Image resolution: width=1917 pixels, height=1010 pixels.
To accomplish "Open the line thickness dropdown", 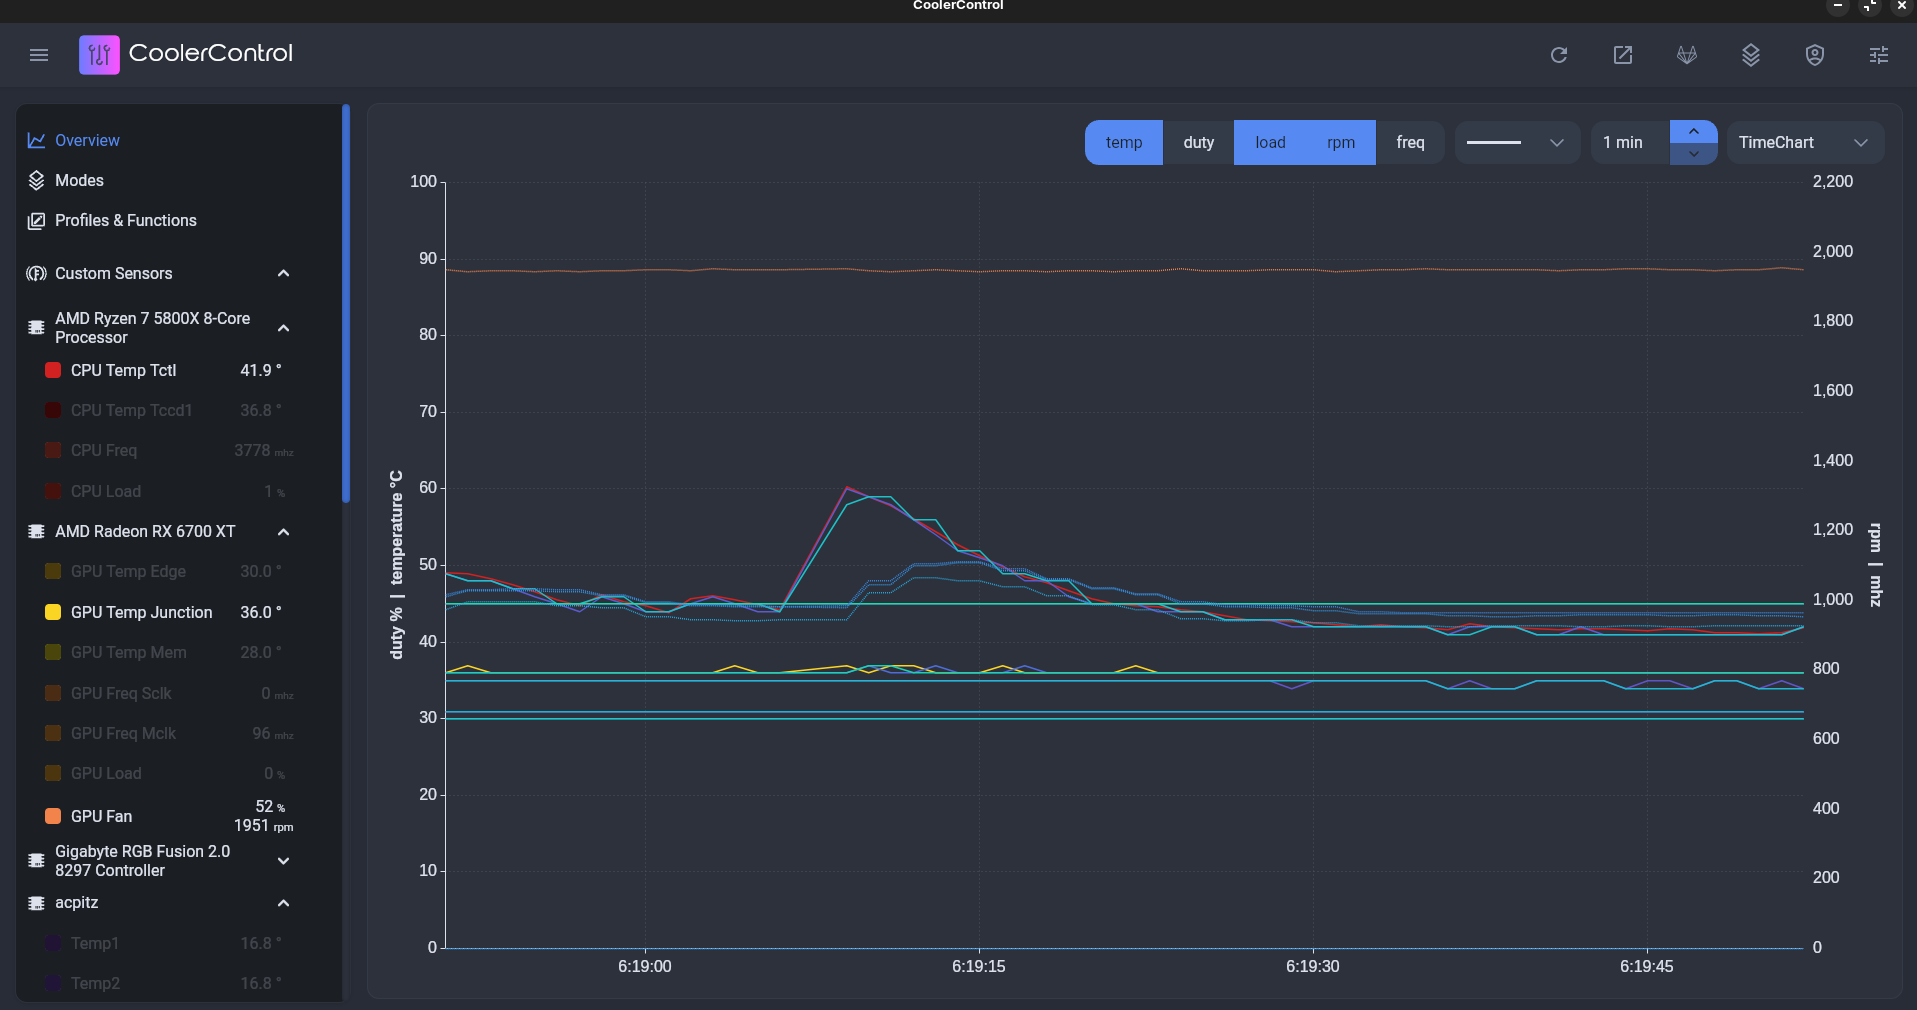I will click(1516, 143).
